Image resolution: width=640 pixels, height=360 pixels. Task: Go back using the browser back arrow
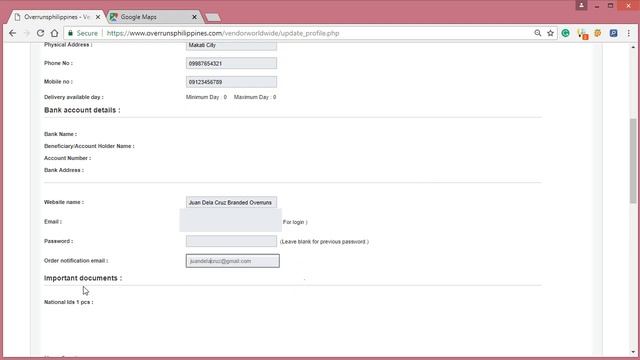(x=13, y=33)
